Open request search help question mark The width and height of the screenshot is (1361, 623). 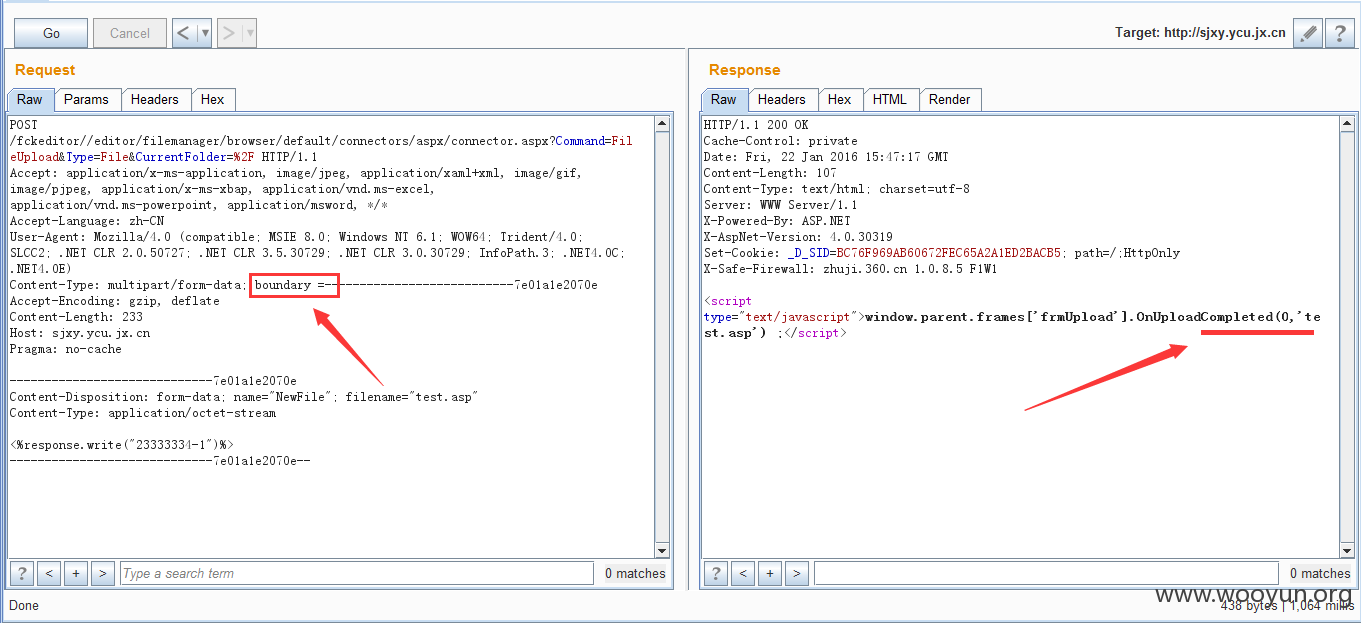22,573
